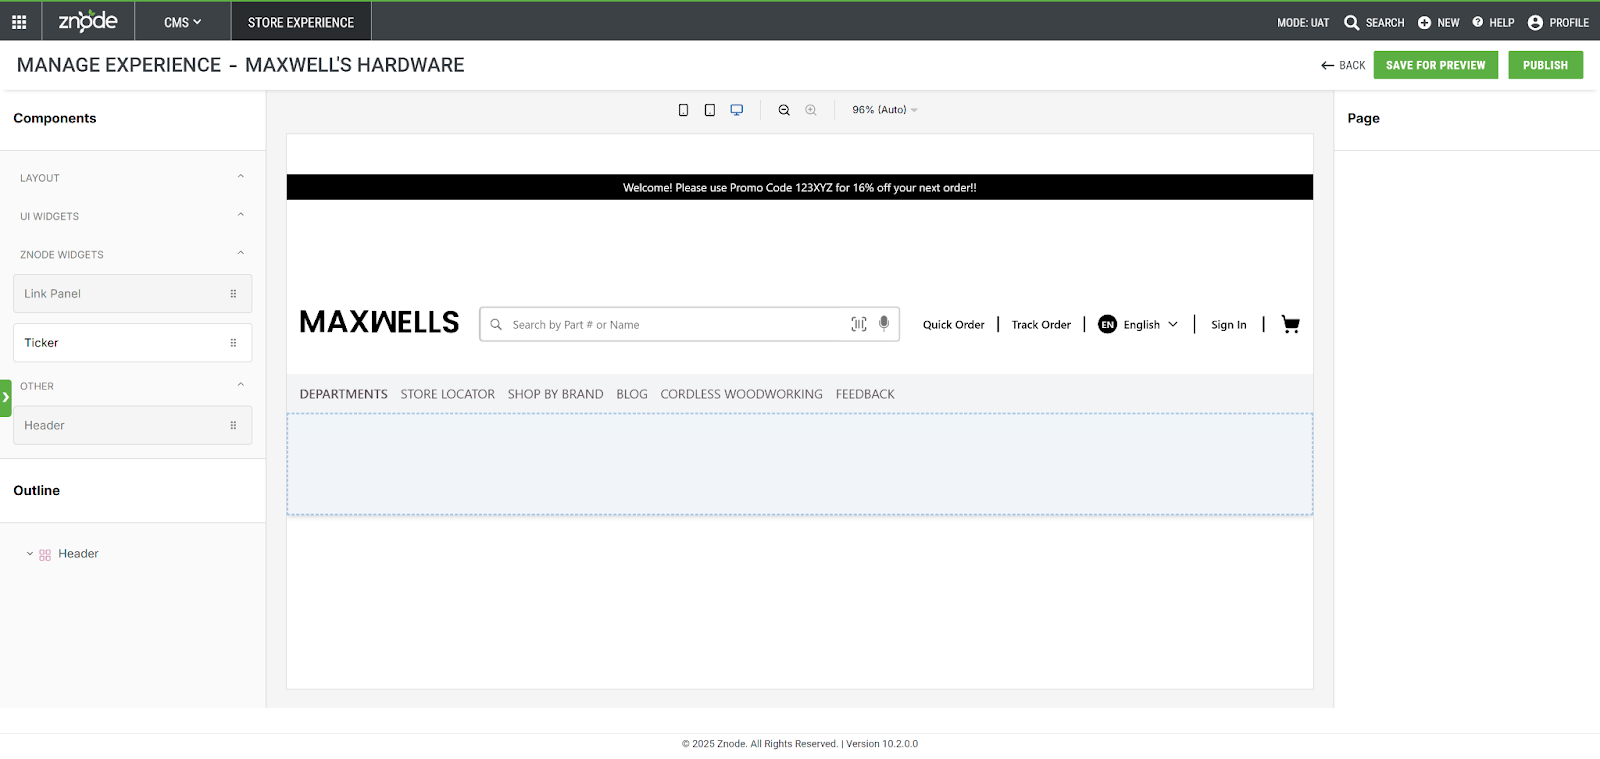The width and height of the screenshot is (1600, 759).
Task: Open the Store Locator menu item
Action: [x=448, y=394]
